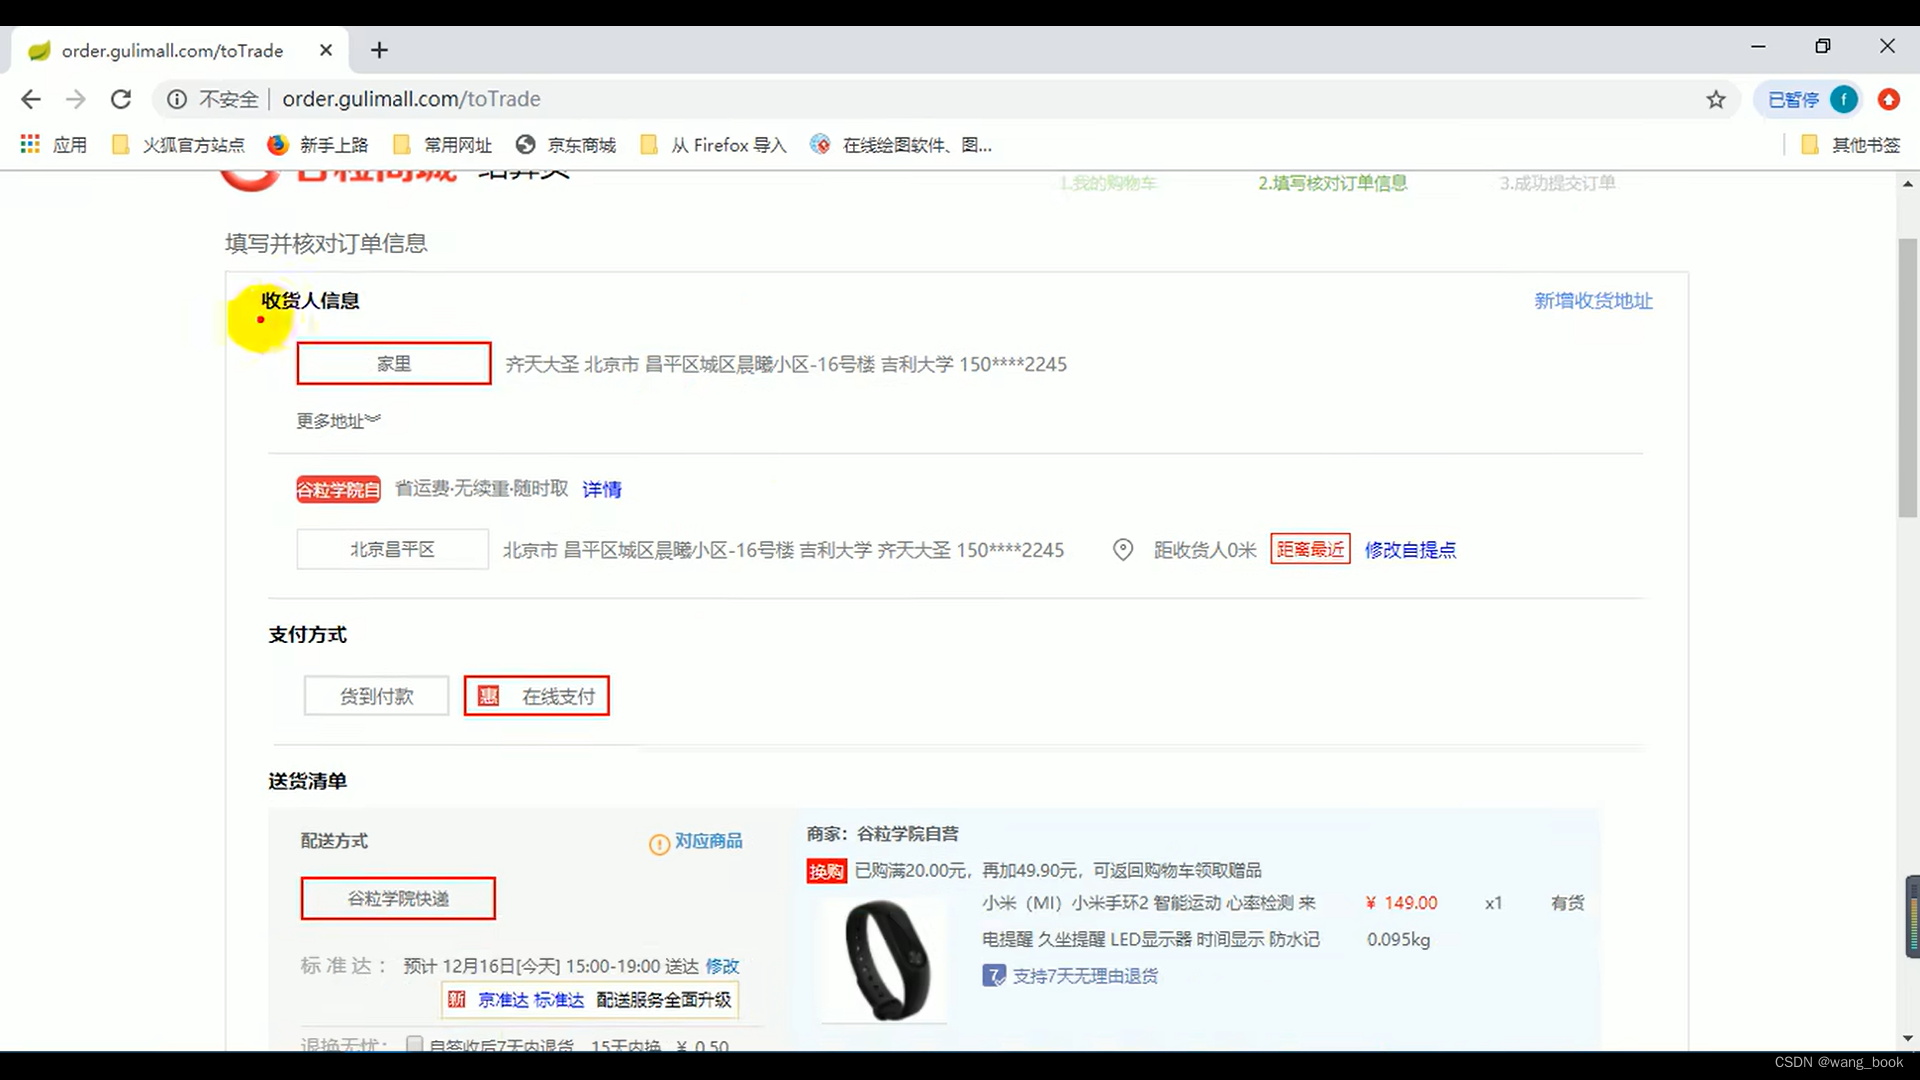
Task: Bookmark this page with the star
Action: [x=1716, y=99]
